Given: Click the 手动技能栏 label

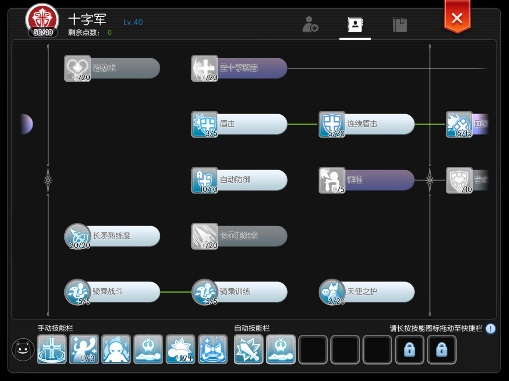Looking at the screenshot, I should [55, 328].
